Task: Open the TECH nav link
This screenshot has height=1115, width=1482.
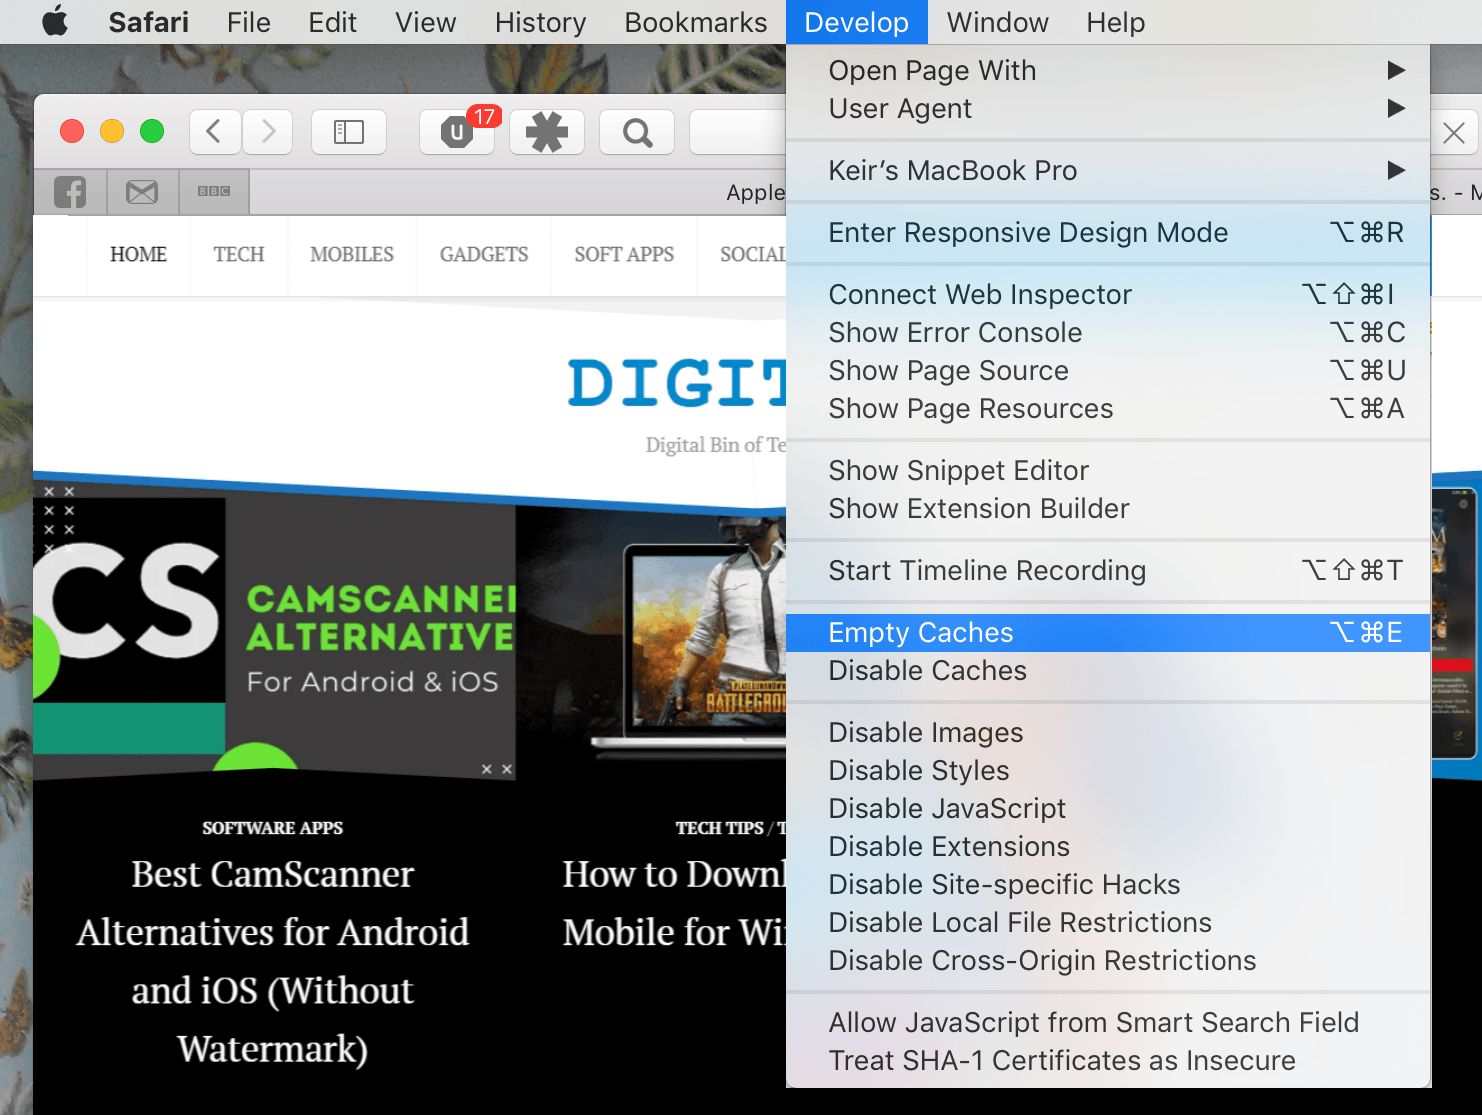Action: click(x=239, y=255)
